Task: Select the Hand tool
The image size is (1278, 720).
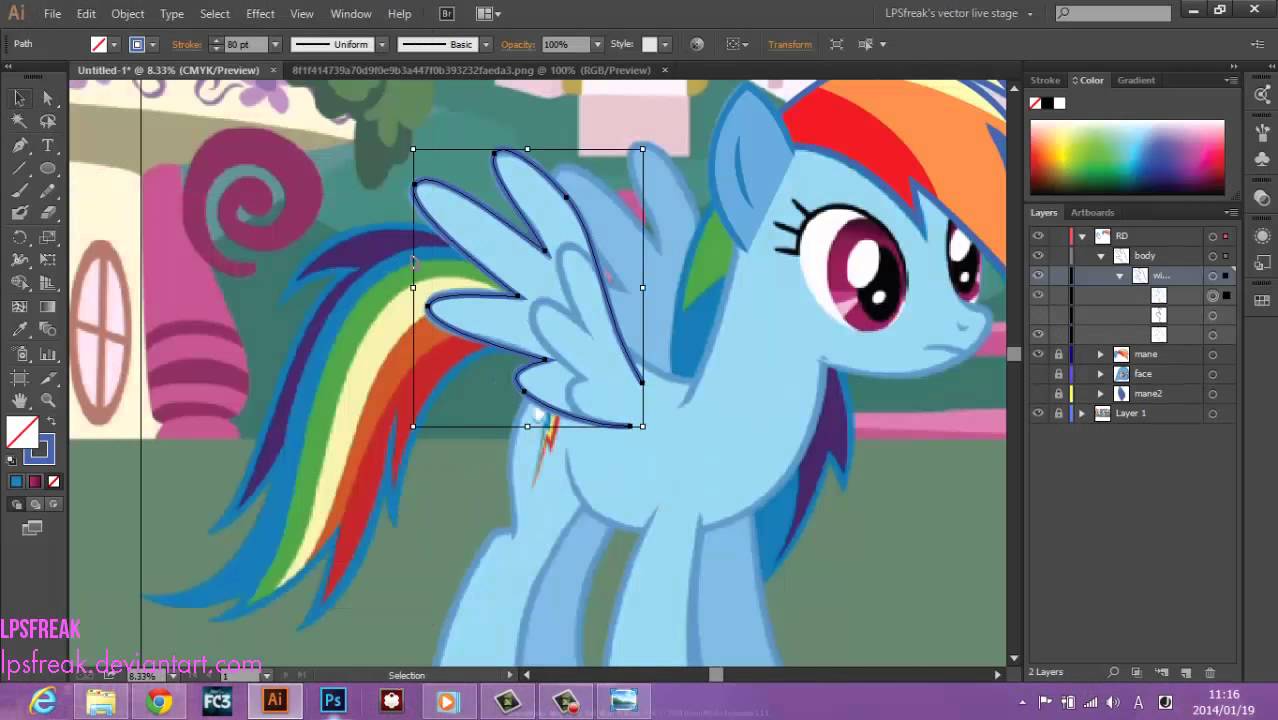Action: tap(19, 400)
